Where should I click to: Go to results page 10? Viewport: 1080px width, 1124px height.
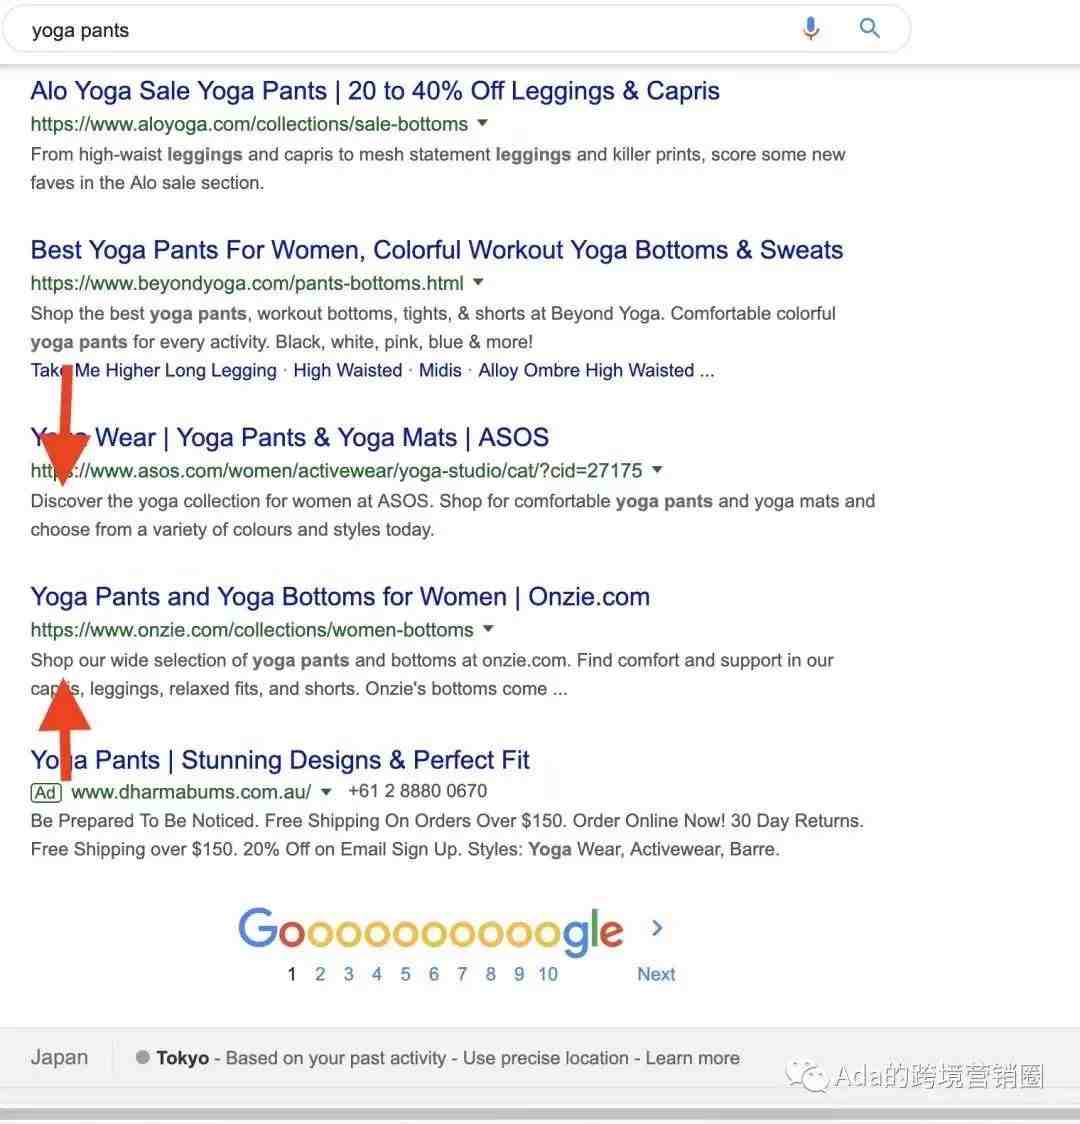pos(548,974)
